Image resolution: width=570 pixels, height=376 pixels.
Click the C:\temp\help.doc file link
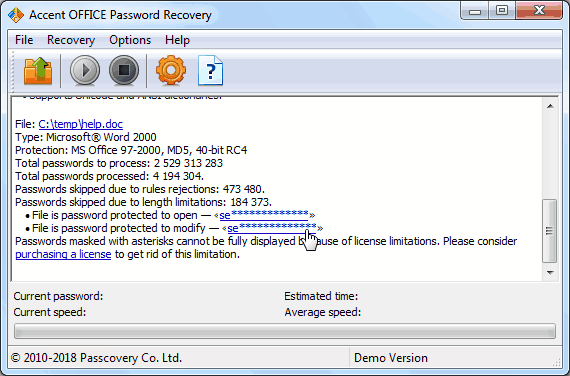tap(81, 124)
